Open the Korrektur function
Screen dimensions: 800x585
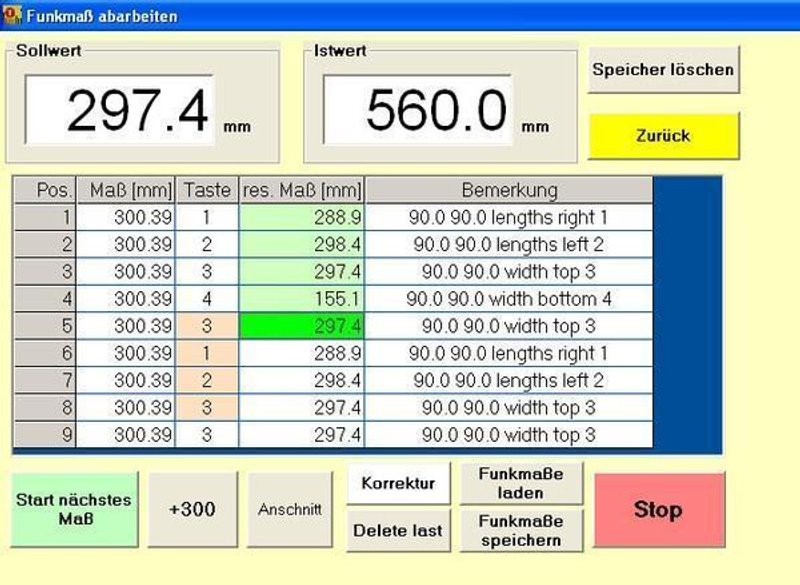click(x=397, y=483)
